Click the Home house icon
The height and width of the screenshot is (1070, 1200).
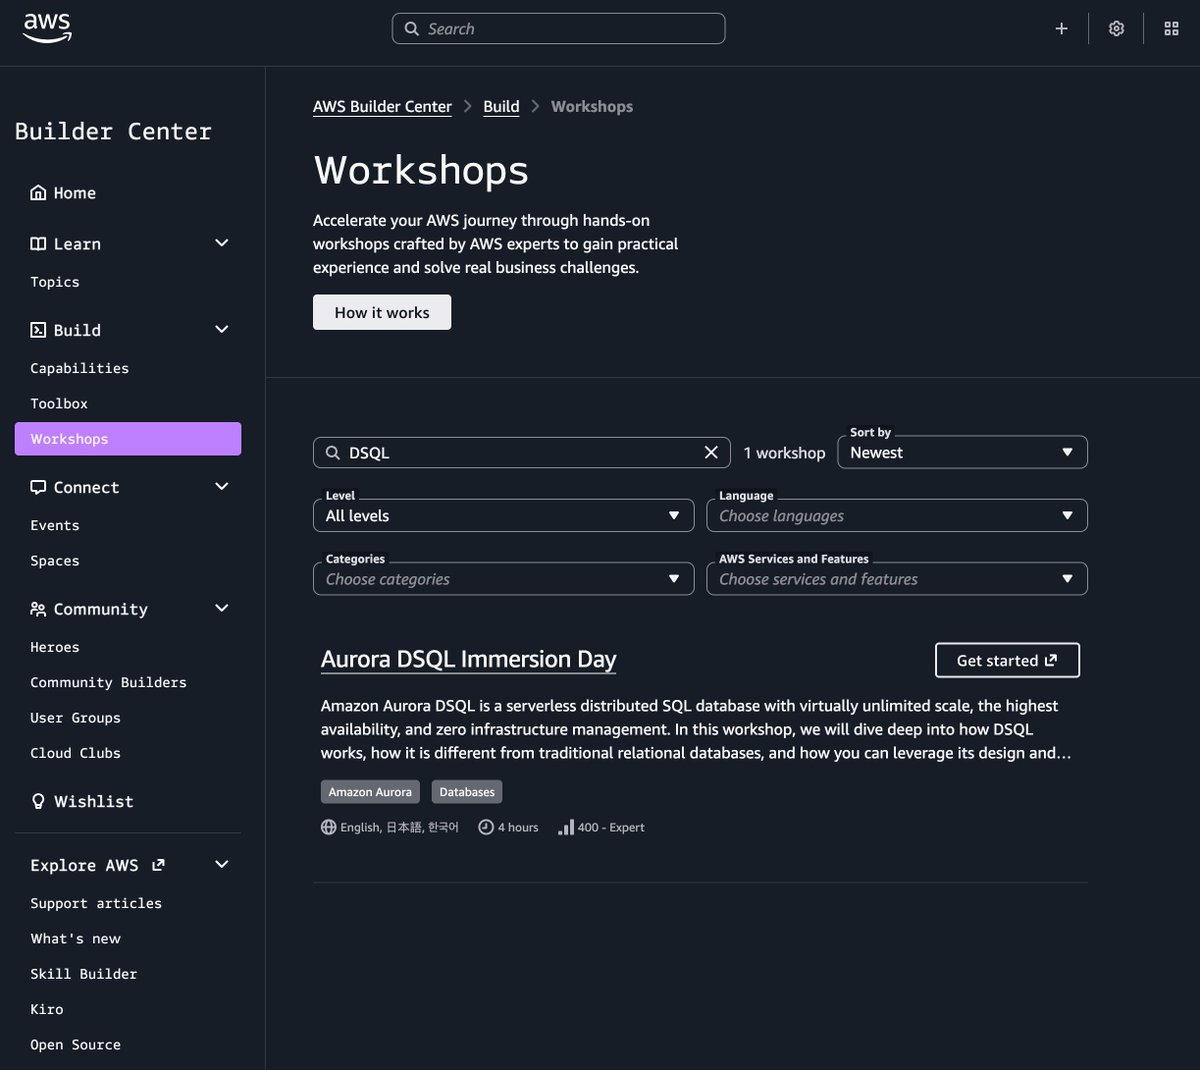coord(38,193)
